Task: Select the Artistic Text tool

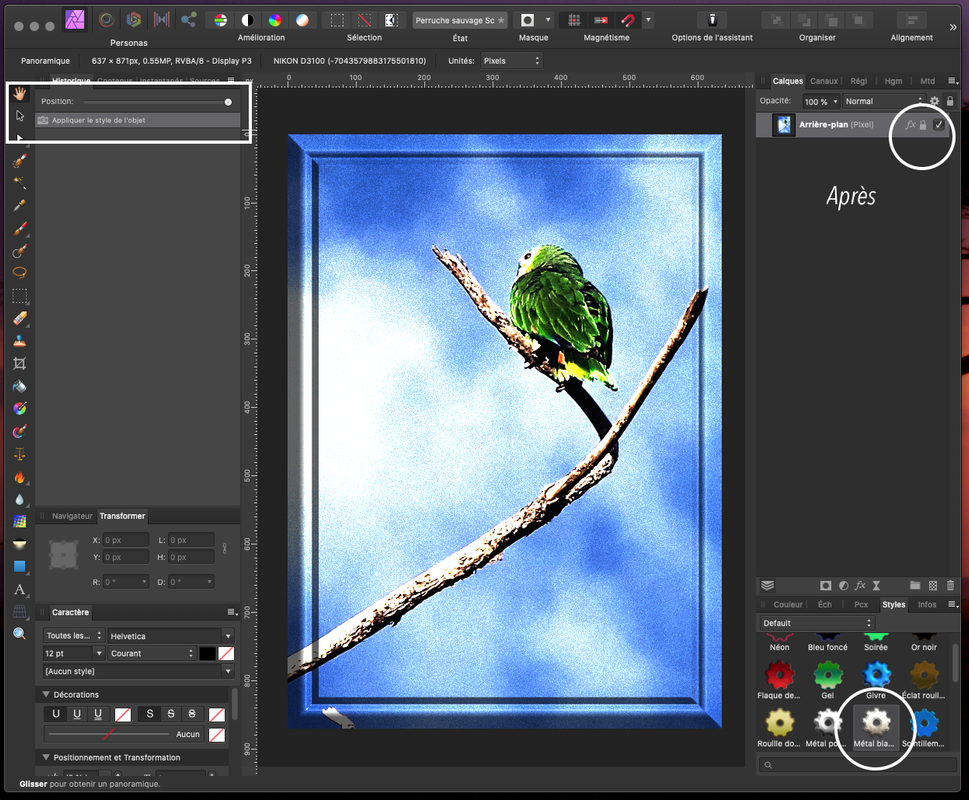Action: pos(20,589)
